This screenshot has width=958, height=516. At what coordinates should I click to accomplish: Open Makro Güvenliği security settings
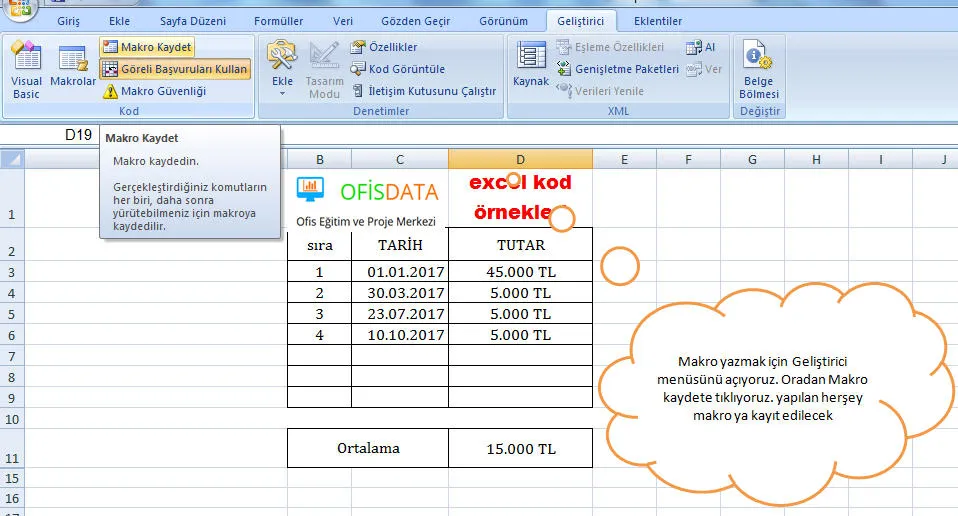pyautogui.click(x=154, y=91)
